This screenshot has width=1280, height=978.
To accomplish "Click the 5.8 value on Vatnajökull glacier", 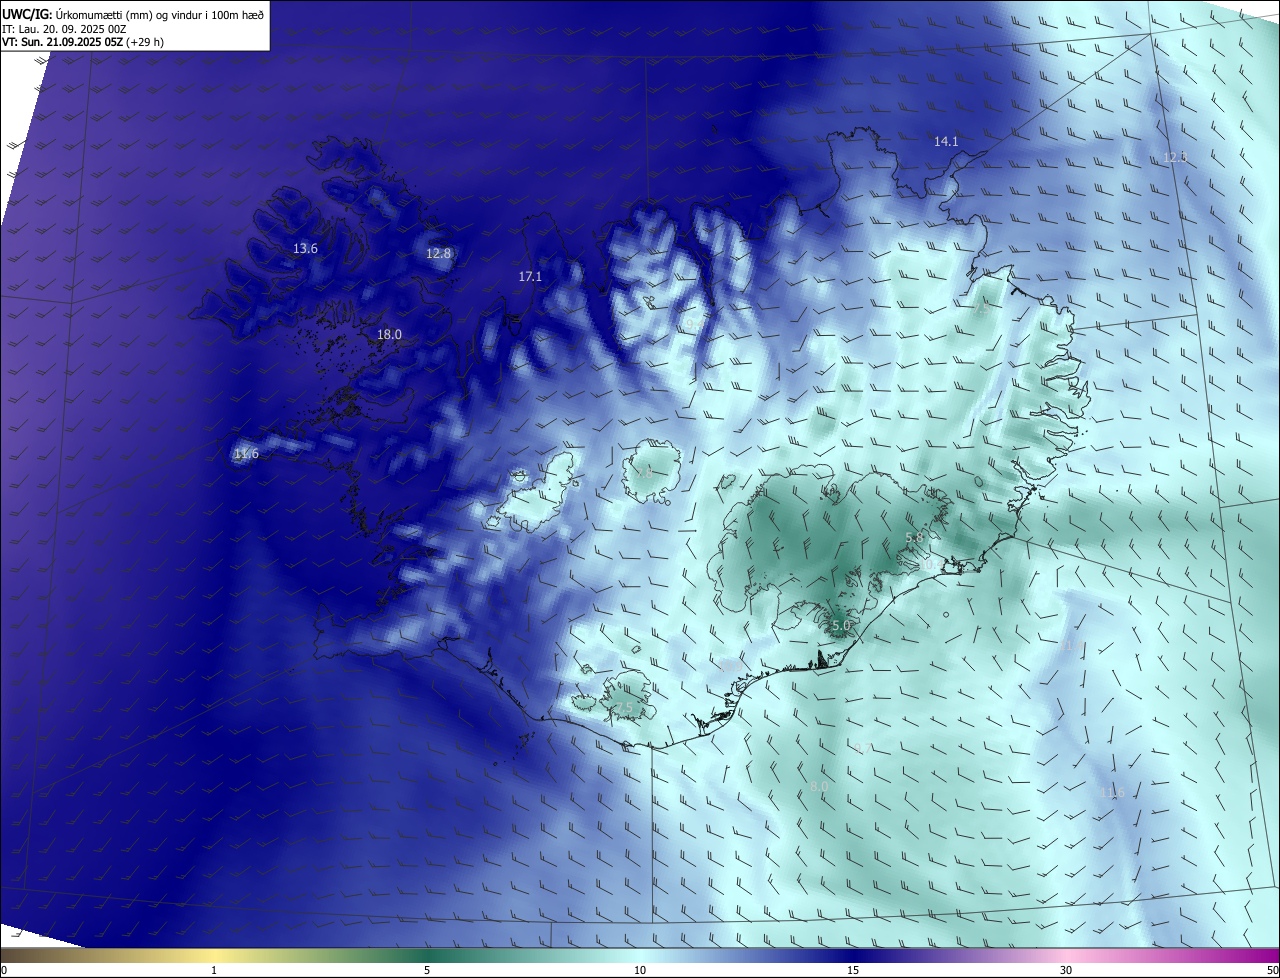I will [914, 538].
